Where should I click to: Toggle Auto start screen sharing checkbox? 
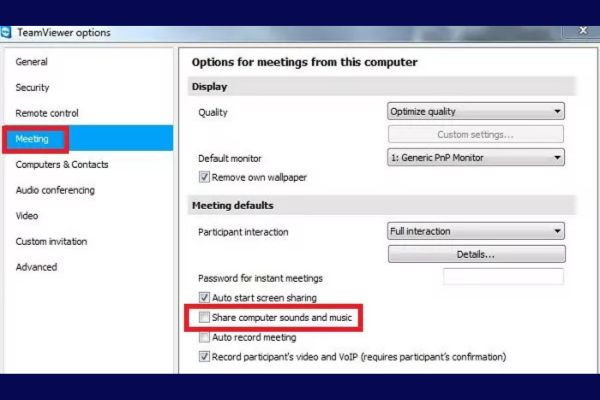[x=204, y=297]
